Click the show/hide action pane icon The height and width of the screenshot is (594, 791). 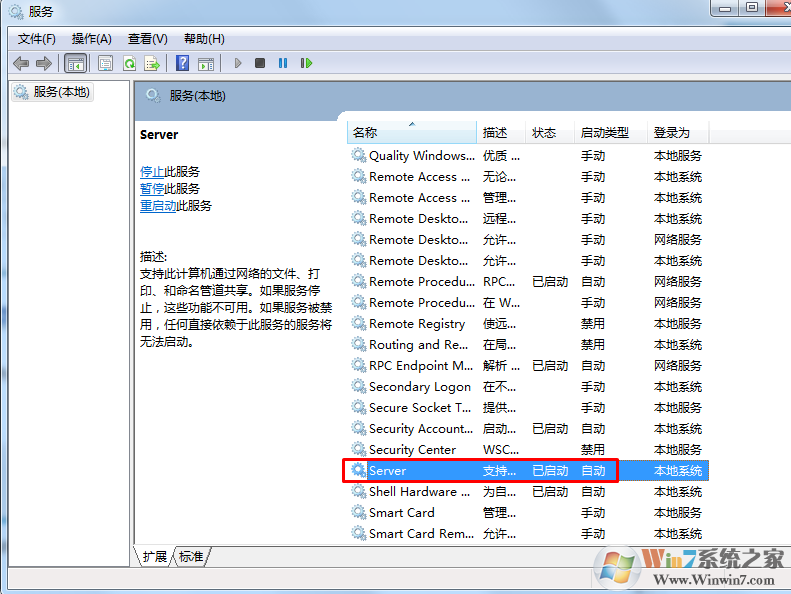coord(206,64)
